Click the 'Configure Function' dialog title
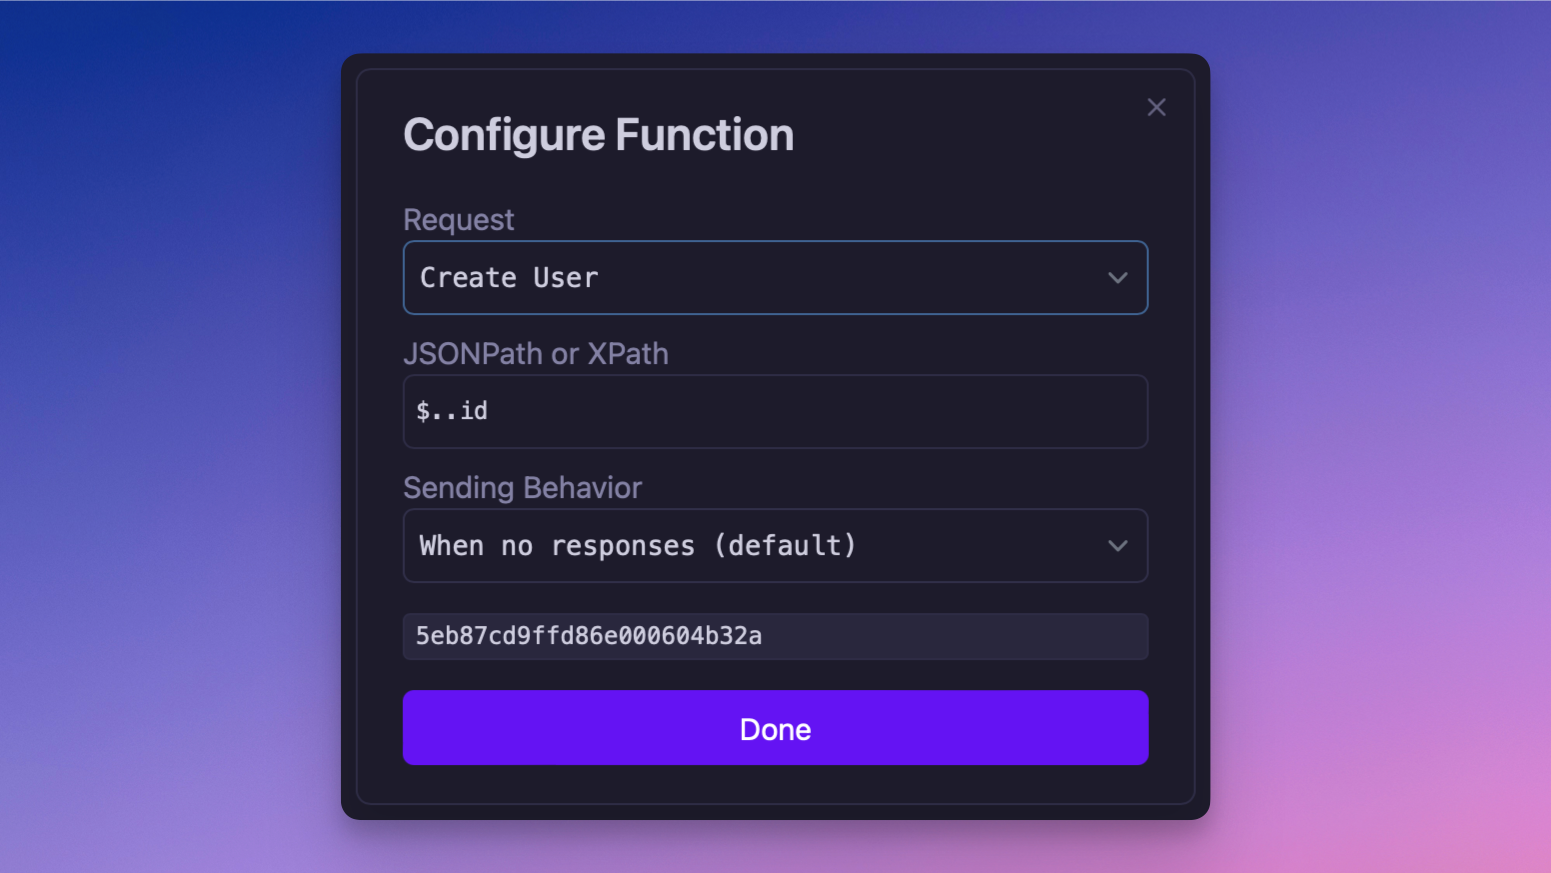Image resolution: width=1551 pixels, height=873 pixels. 598,135
